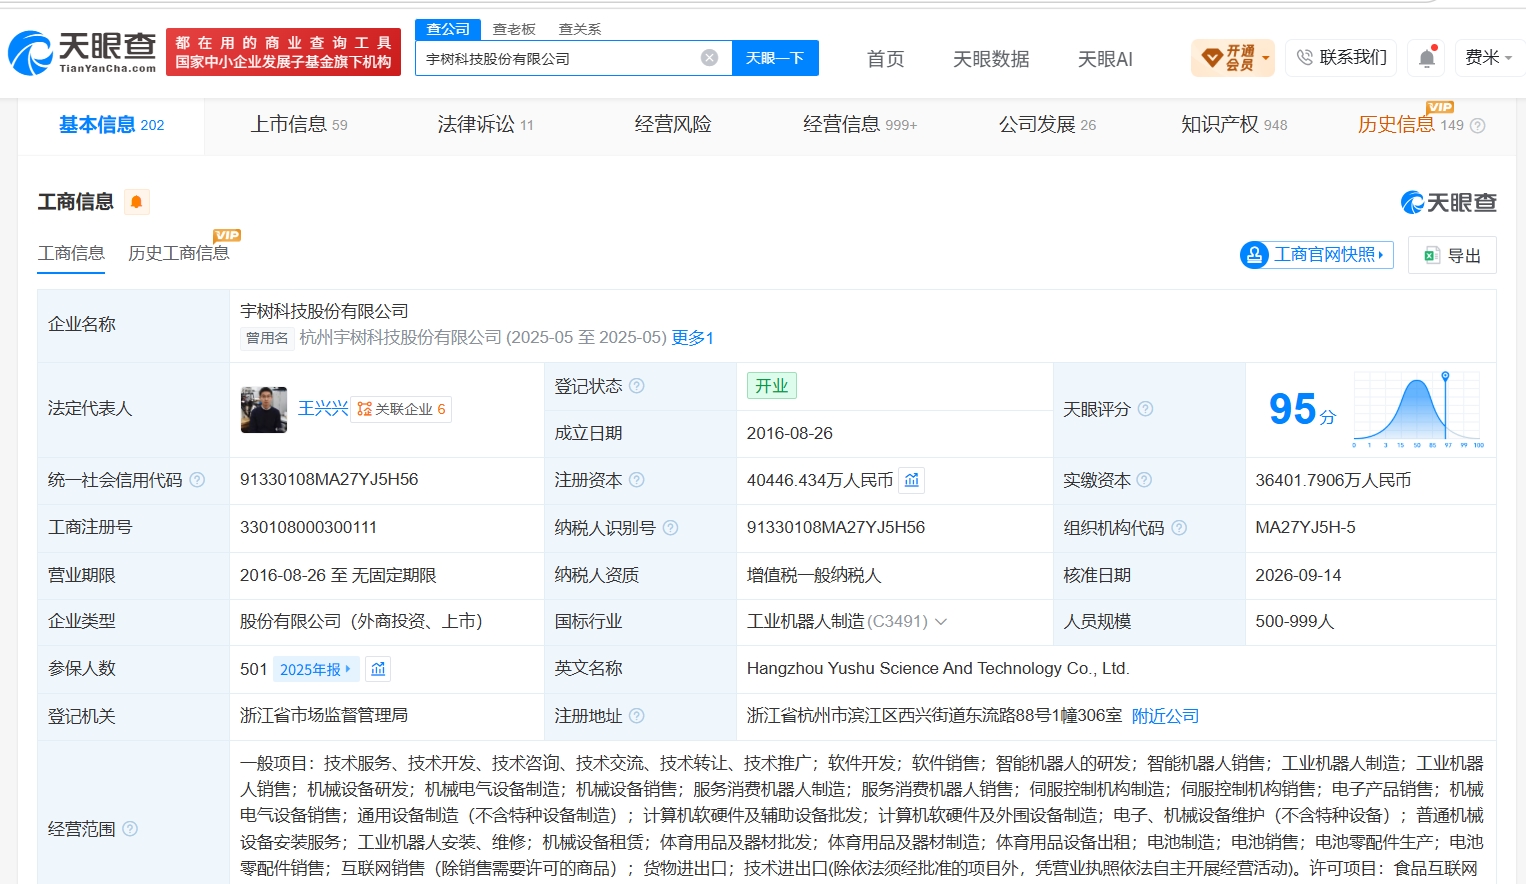Select 工商信息 sub-tab
This screenshot has width=1526, height=884.
coord(71,253)
